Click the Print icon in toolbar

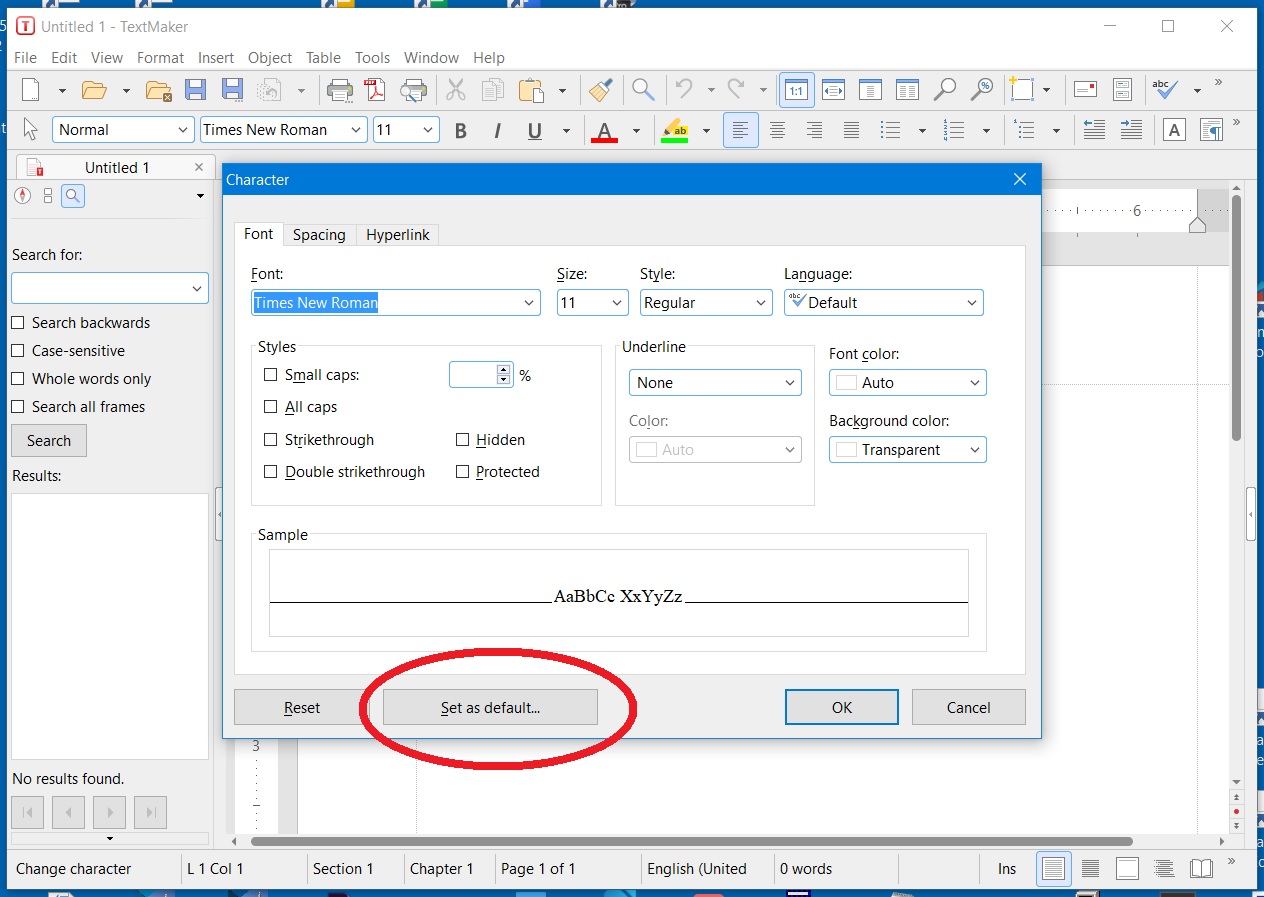tap(340, 90)
